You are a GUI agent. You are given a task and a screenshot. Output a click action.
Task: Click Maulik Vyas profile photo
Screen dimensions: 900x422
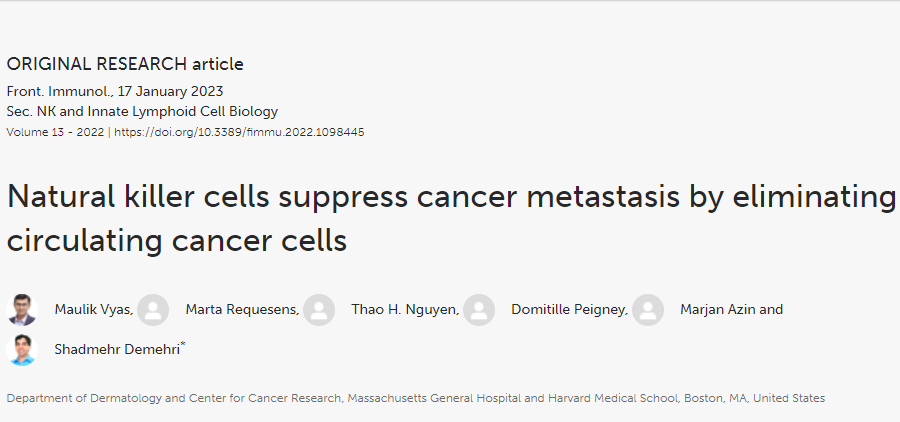point(22,310)
